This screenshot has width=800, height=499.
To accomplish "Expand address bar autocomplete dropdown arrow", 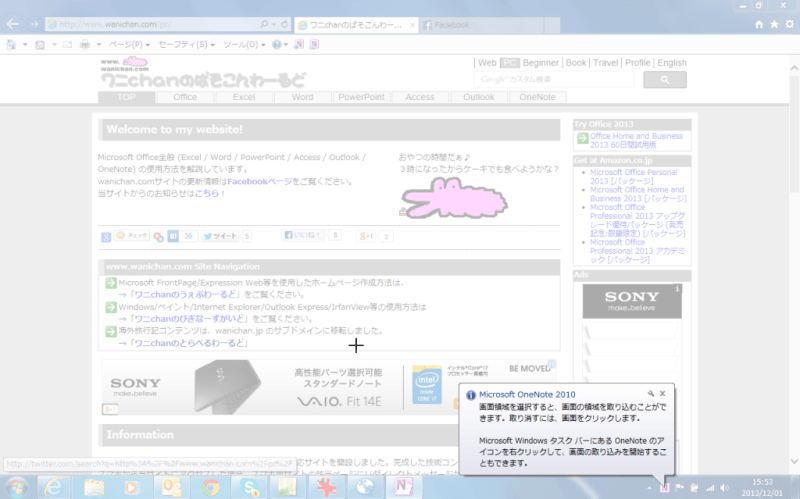I will click(273, 24).
